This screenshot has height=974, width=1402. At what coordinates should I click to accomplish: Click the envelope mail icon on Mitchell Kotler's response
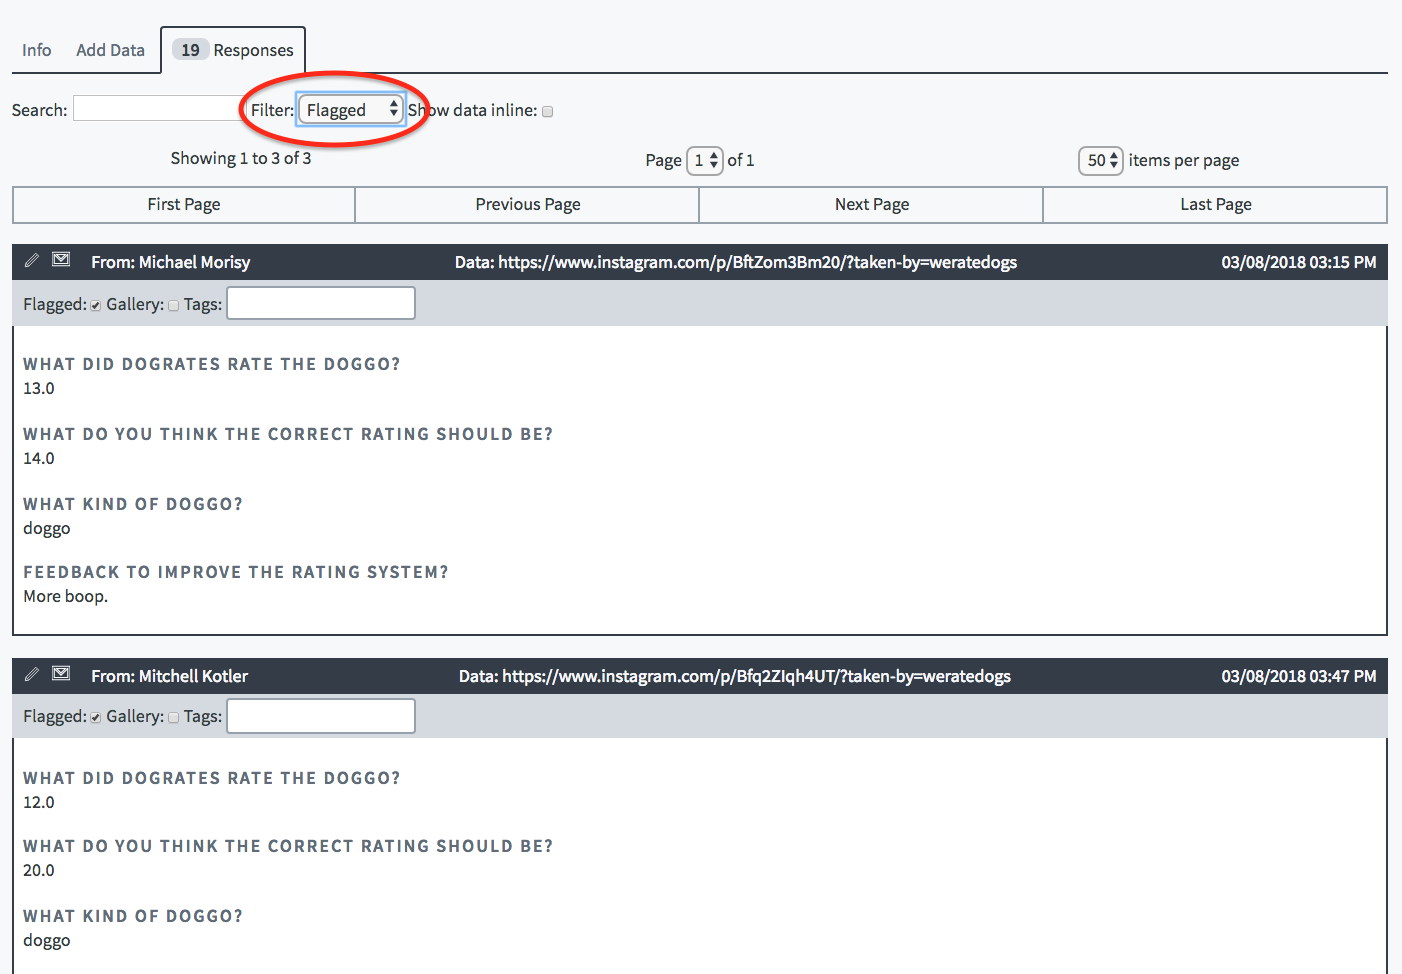[x=61, y=674]
